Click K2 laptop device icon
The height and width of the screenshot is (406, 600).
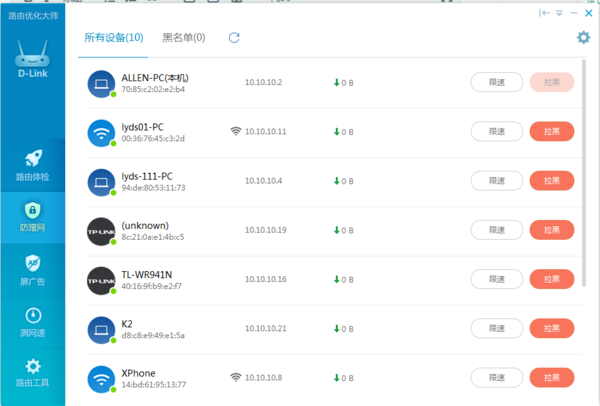pyautogui.click(x=101, y=330)
